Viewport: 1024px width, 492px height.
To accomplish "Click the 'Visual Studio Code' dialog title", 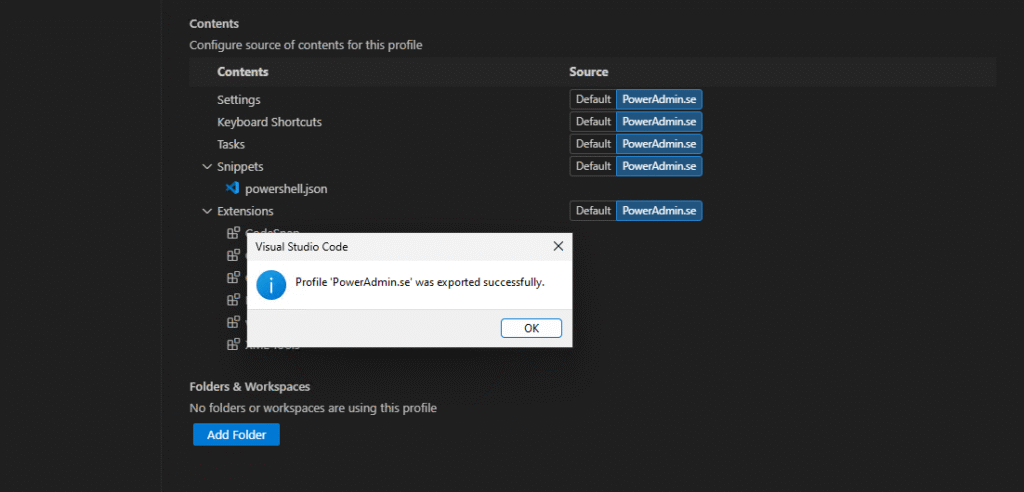I will pos(302,247).
